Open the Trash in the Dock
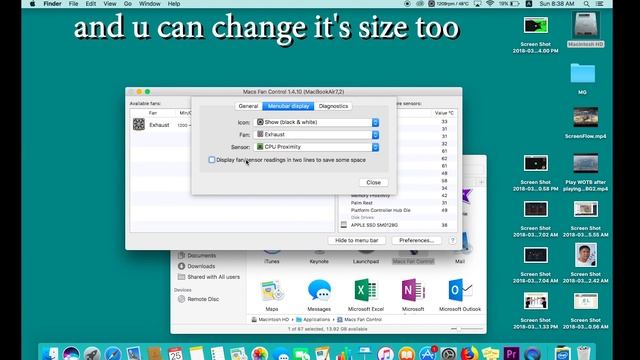The width and height of the screenshot is (640, 360). (x=584, y=353)
